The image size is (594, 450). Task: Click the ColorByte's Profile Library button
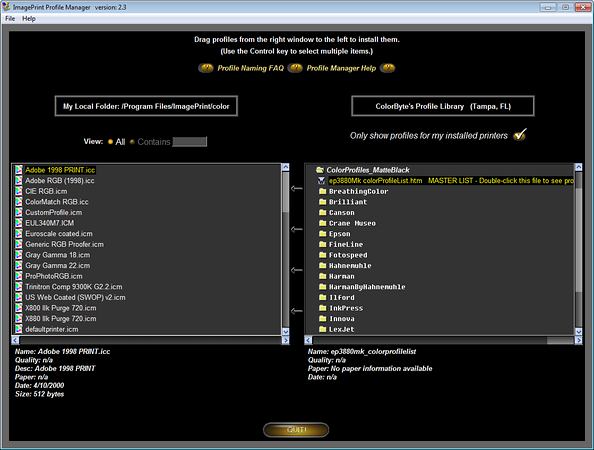pos(443,106)
